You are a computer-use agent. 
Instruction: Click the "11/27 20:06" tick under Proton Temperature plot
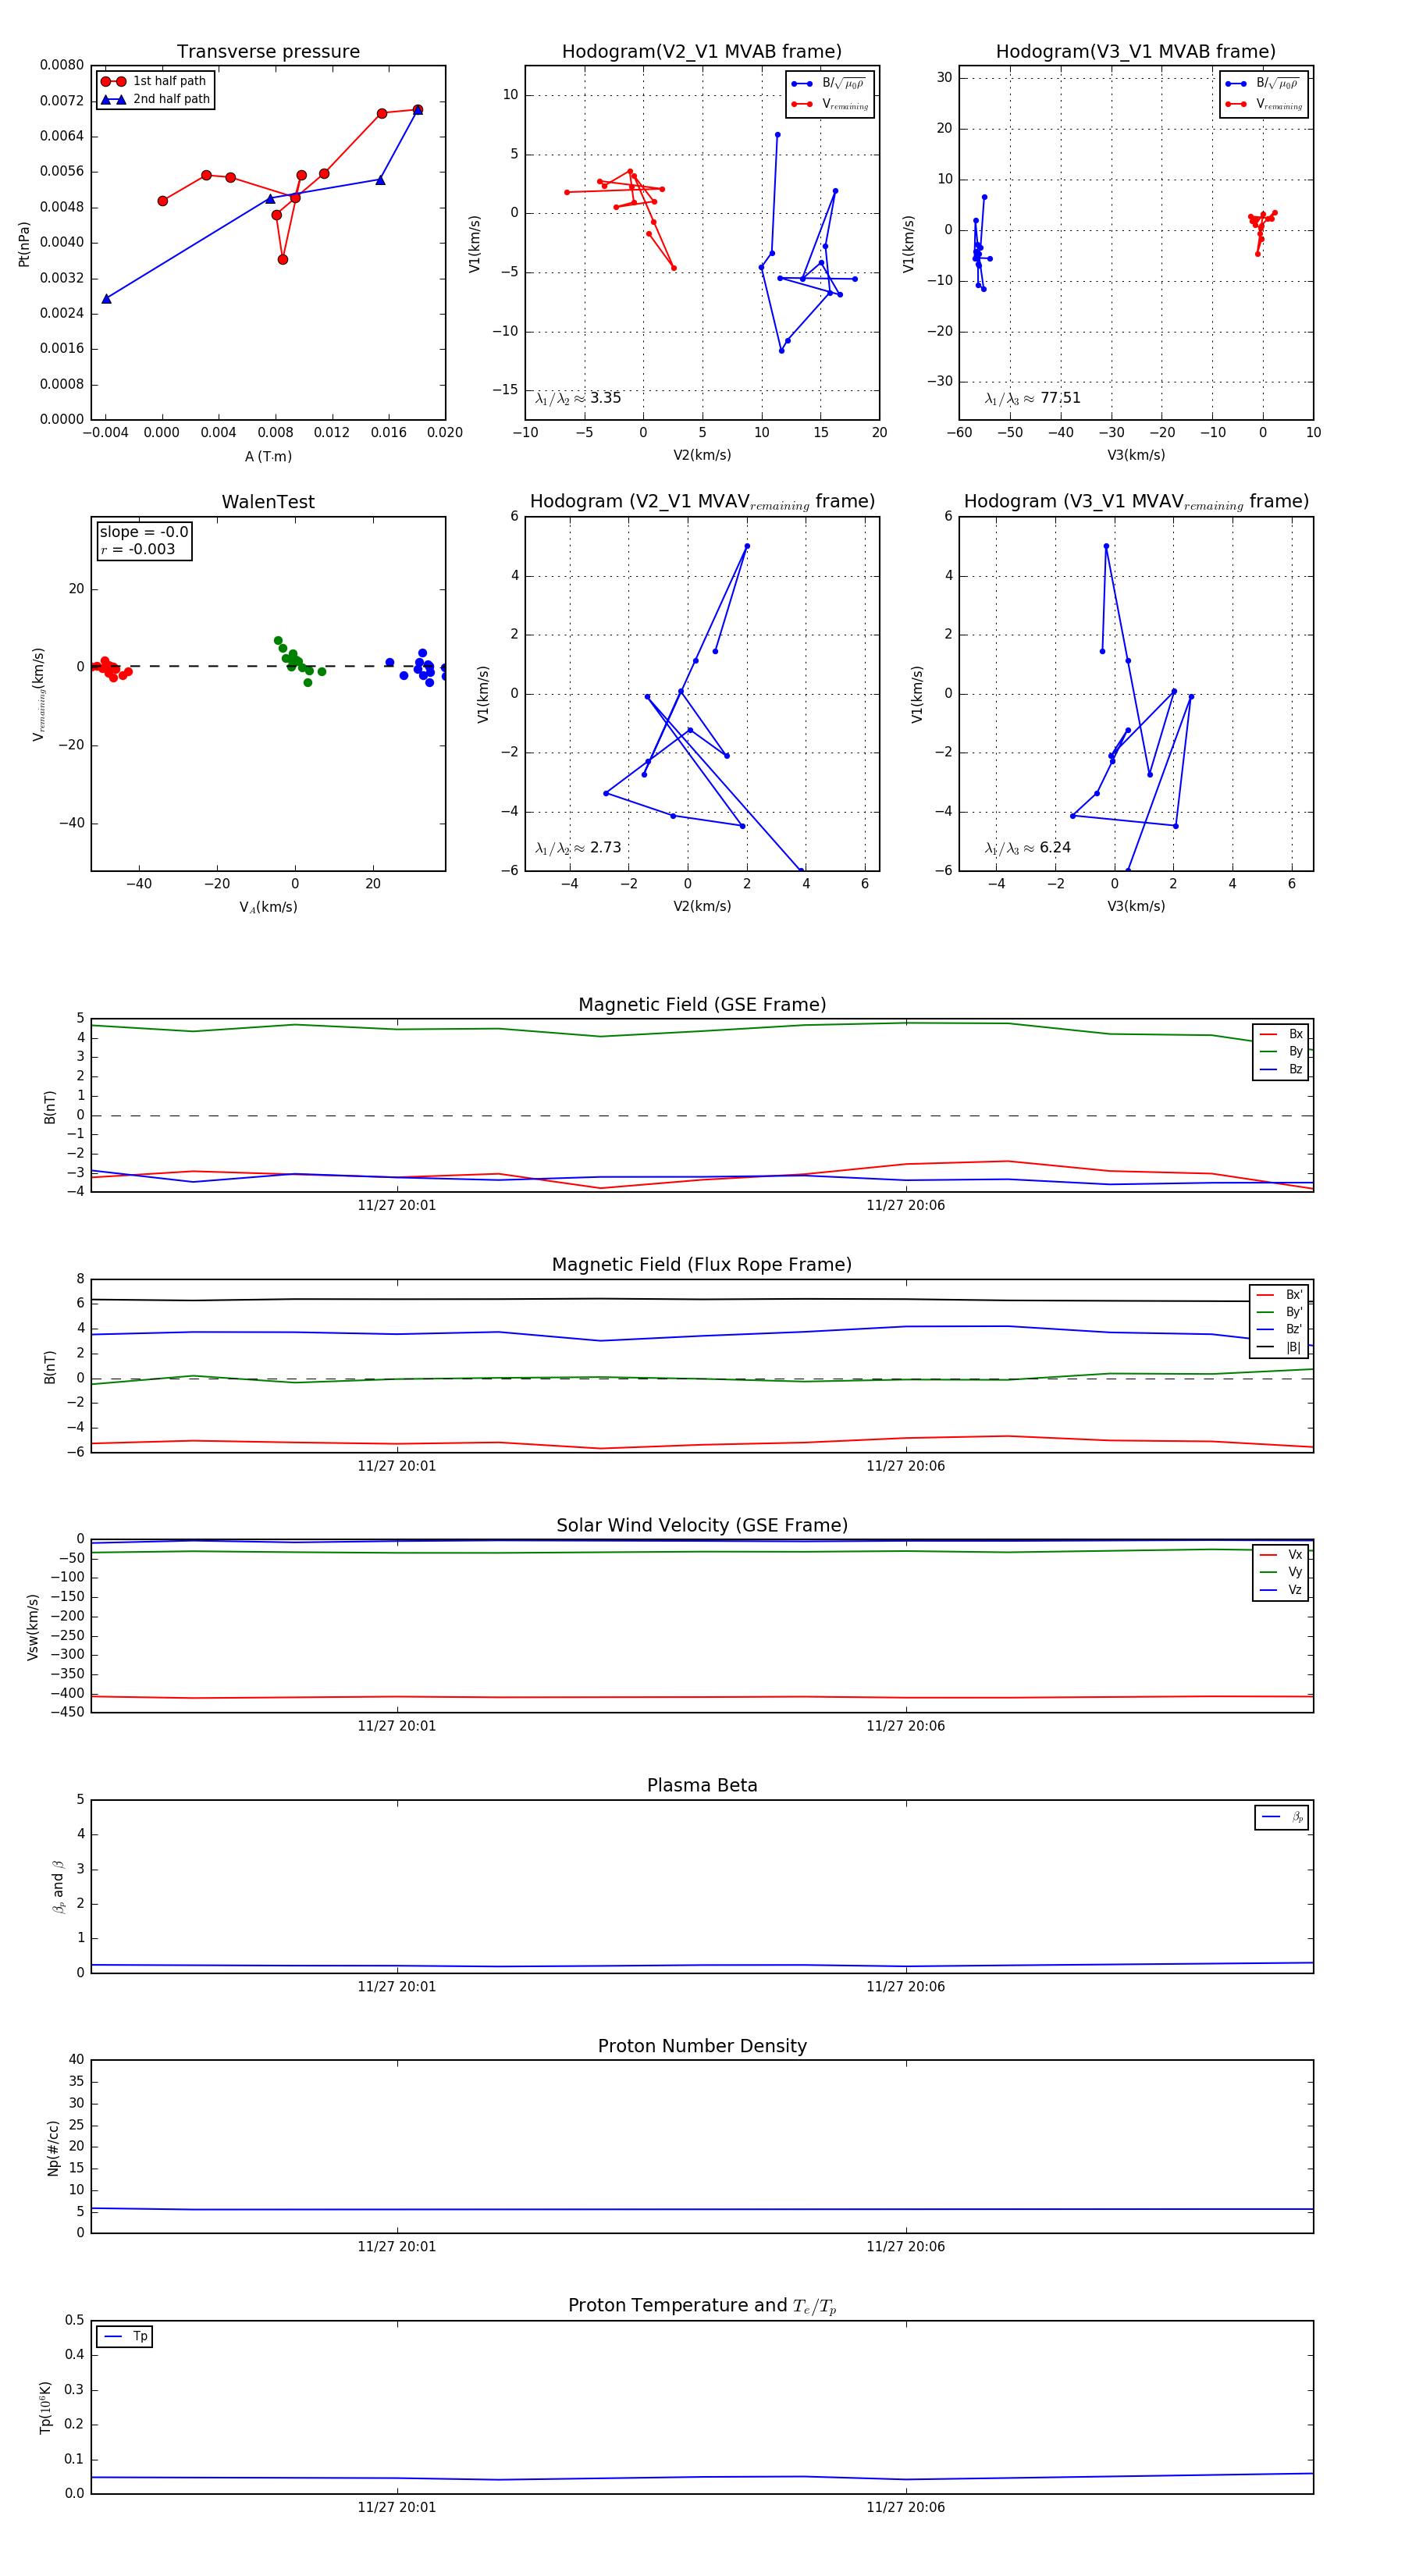click(905, 2507)
